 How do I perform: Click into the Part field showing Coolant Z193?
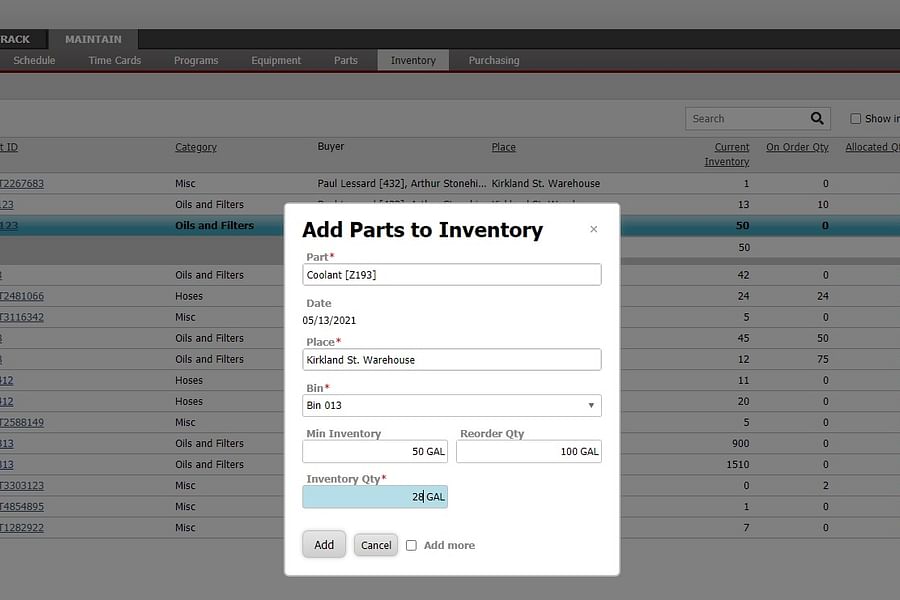click(x=451, y=274)
